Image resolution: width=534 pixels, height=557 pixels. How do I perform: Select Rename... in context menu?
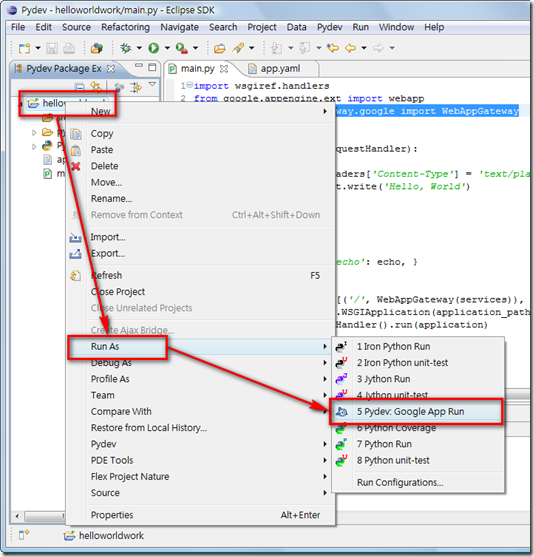[112, 199]
